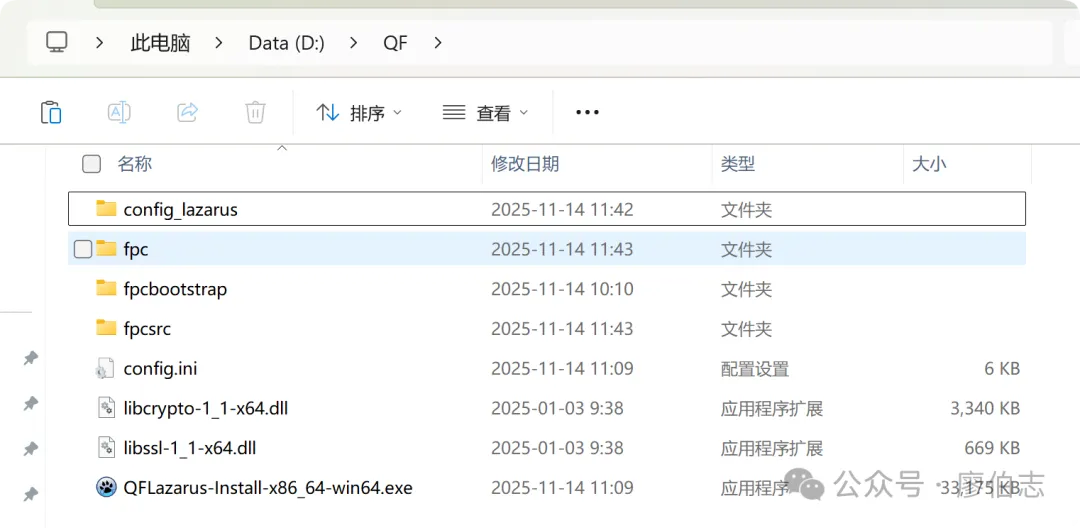
Task: Select the libssl-1_1-x64.dll file name
Action: pyautogui.click(x=189, y=449)
